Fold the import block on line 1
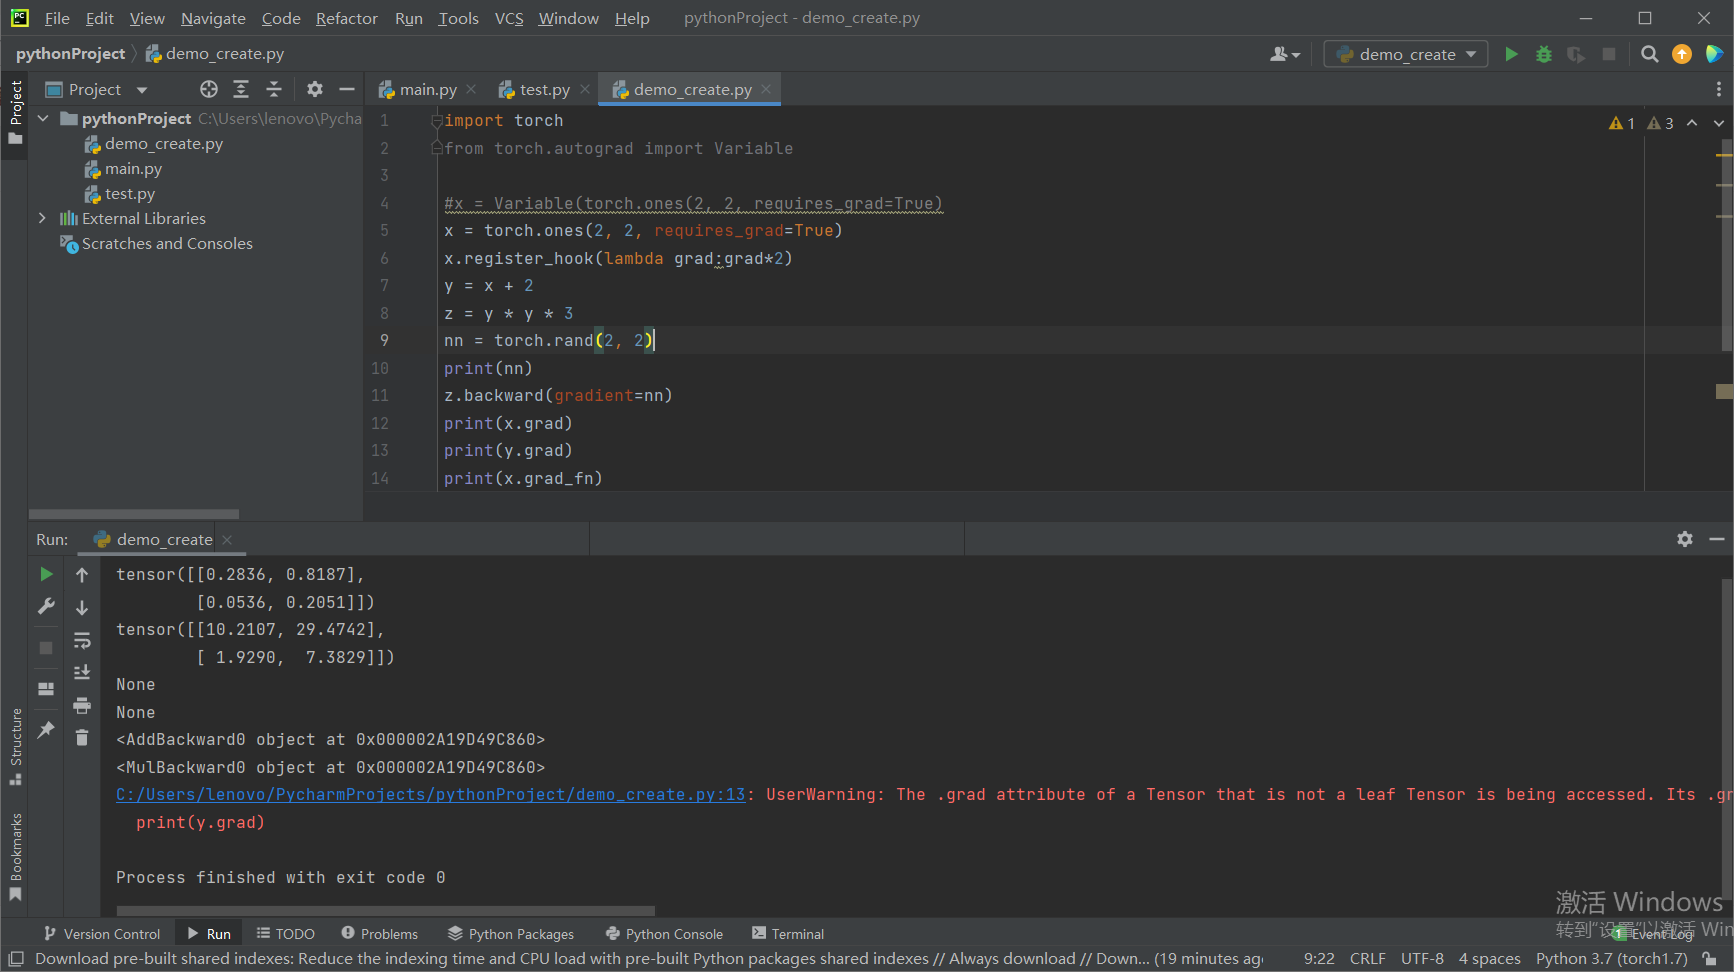The width and height of the screenshot is (1734, 972). pyautogui.click(x=436, y=120)
